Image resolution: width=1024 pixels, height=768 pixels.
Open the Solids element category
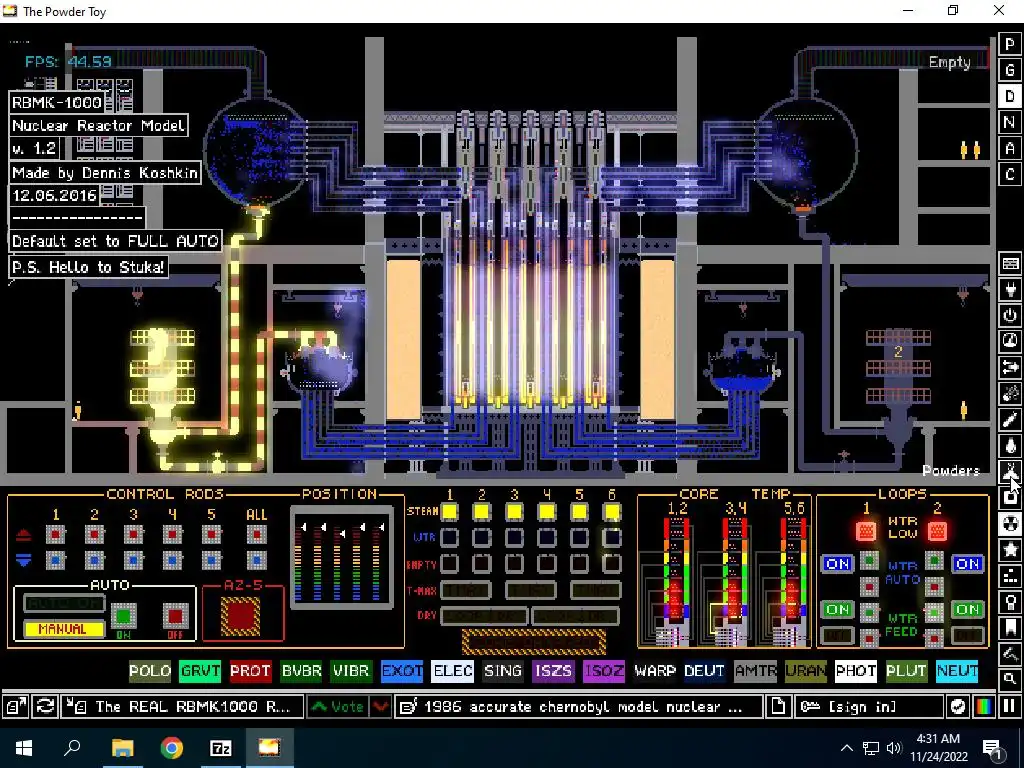pyautogui.click(x=1010, y=498)
